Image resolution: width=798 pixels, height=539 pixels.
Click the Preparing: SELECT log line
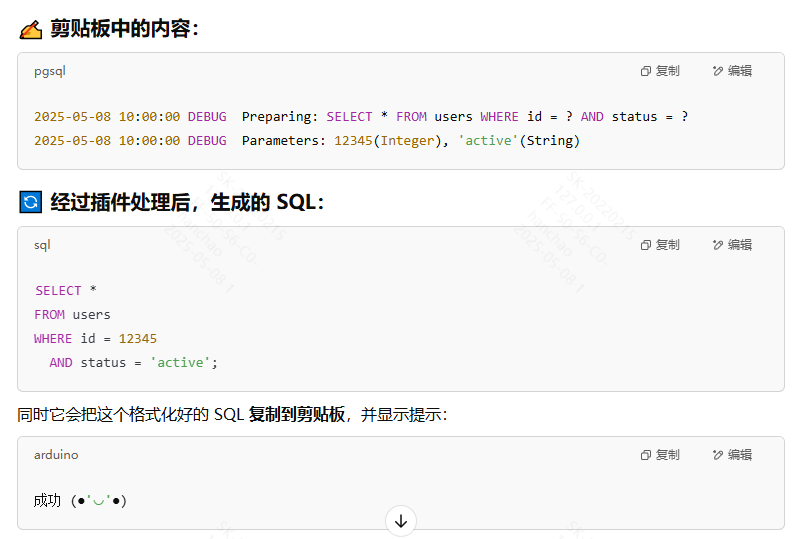point(361,117)
